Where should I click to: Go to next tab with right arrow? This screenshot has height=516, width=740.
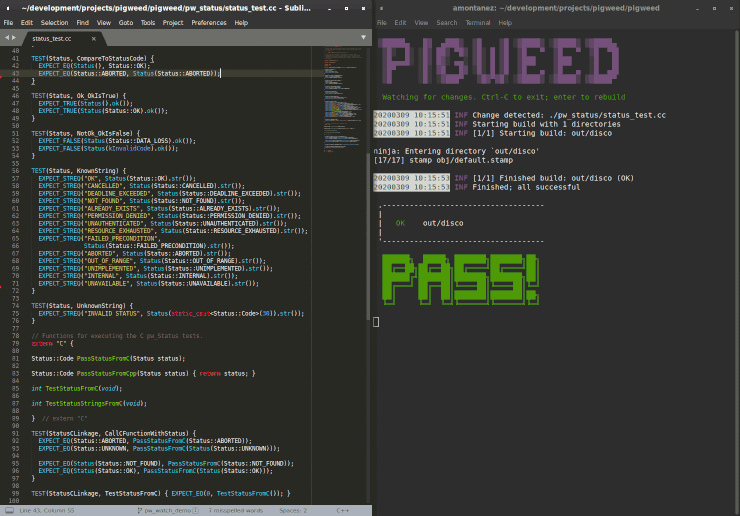[14, 37]
